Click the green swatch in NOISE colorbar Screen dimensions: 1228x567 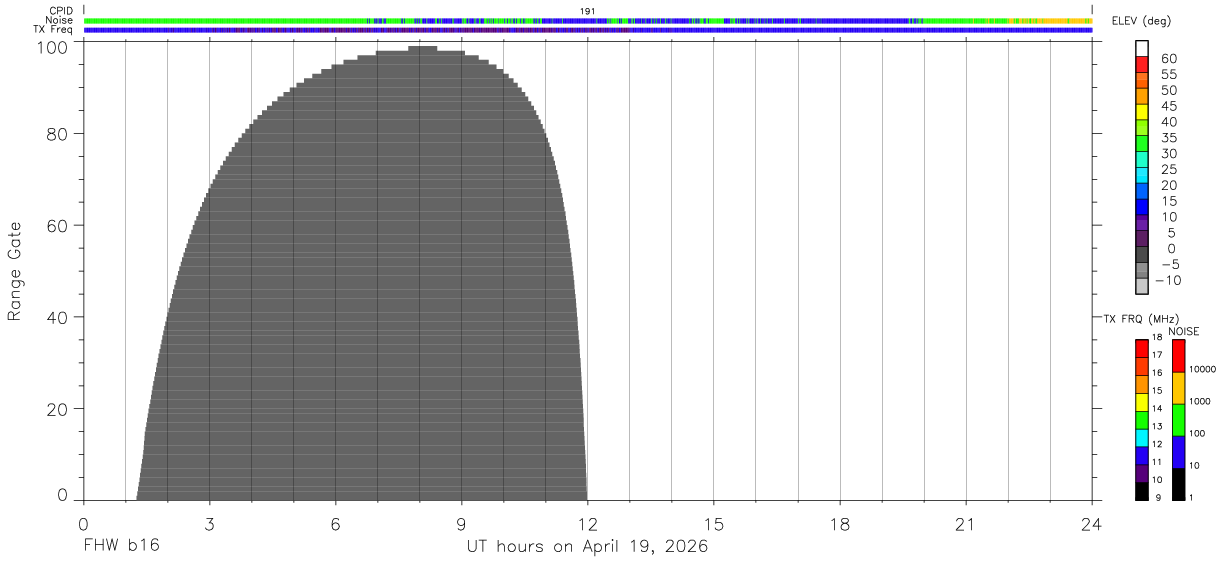1178,420
